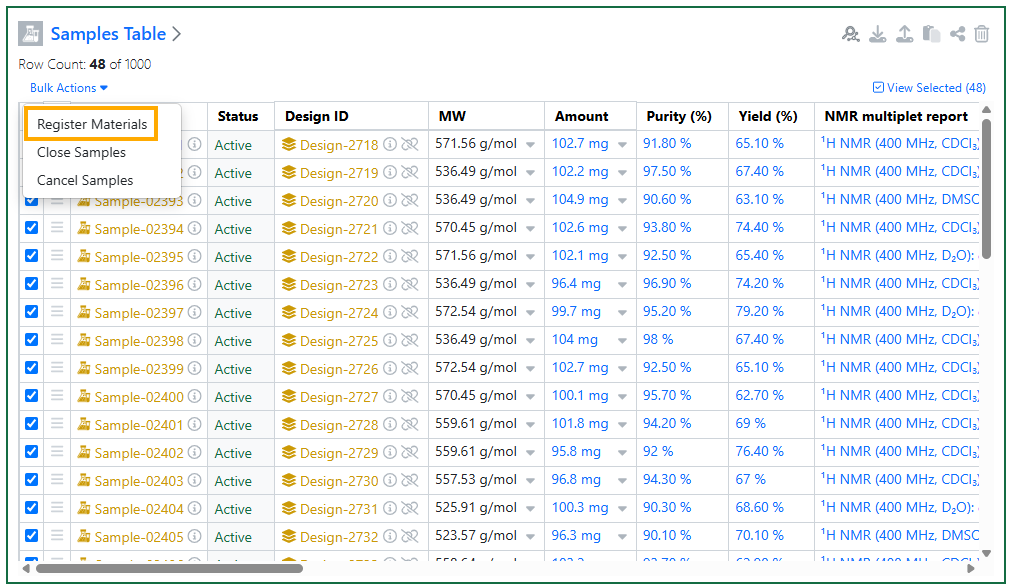
Task: Open Amount unit dropdown for 104 mg
Action: [x=622, y=341]
